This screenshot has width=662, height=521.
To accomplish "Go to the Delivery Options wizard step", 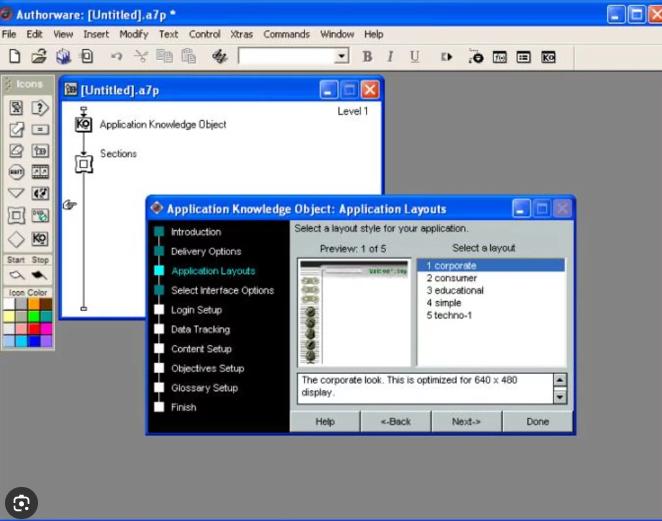I will coord(206,251).
